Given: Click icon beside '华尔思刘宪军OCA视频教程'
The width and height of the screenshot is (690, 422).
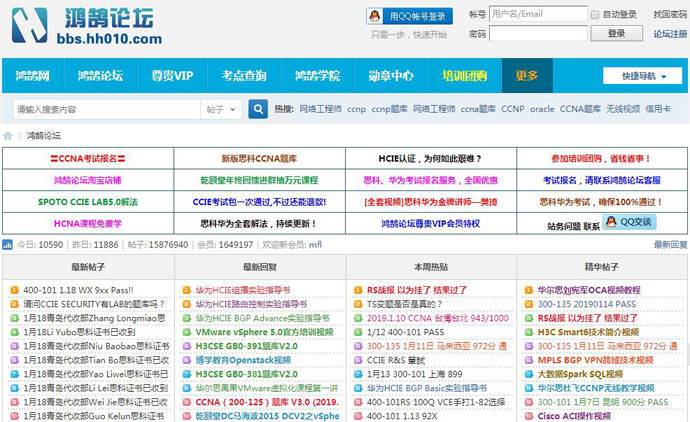Looking at the screenshot, I should click(529, 290).
